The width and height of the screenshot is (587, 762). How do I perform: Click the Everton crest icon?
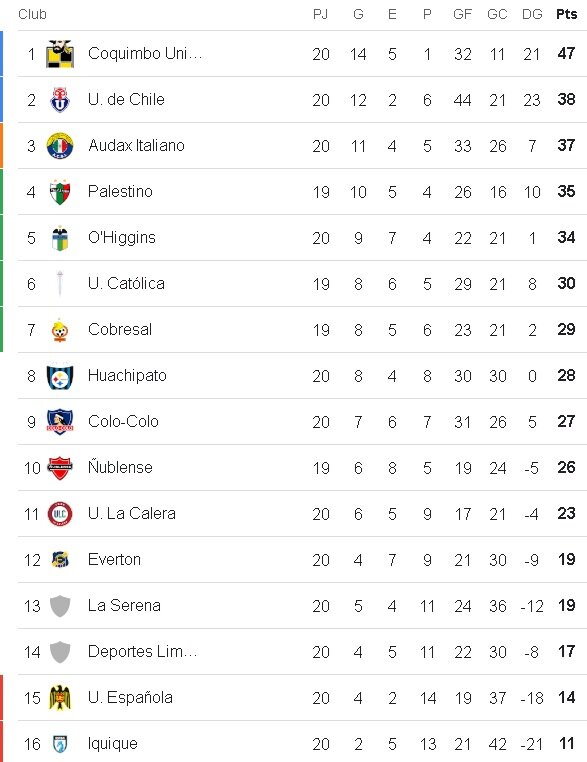point(60,560)
